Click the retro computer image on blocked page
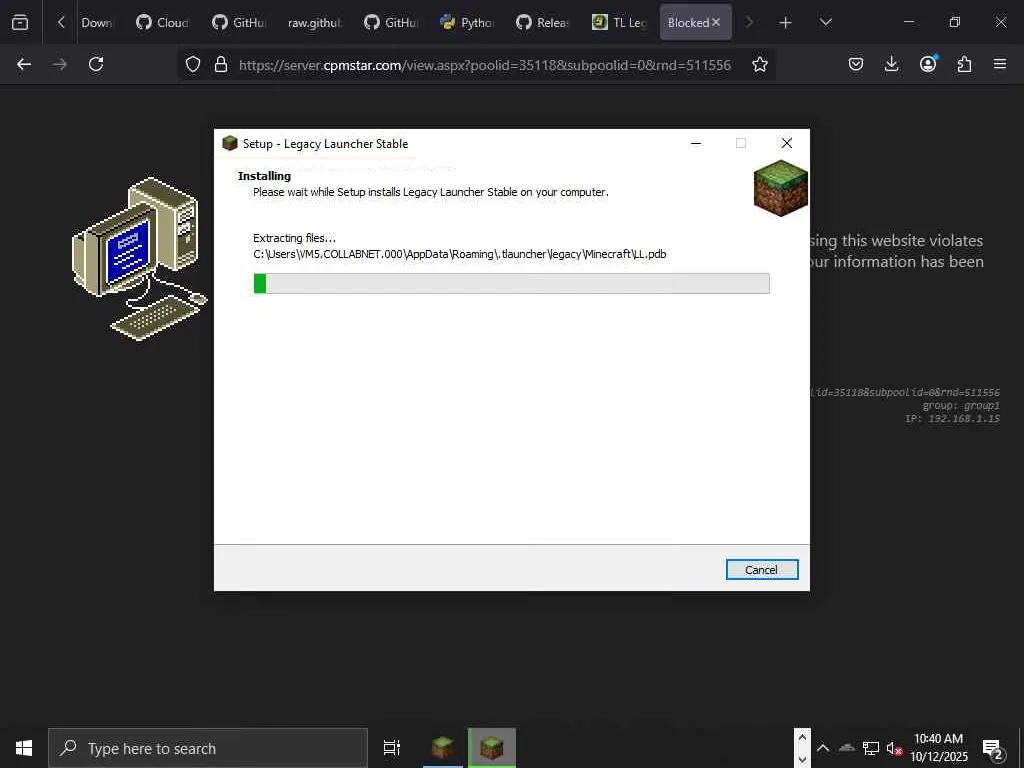Screen dimensions: 1024x768 (139, 259)
